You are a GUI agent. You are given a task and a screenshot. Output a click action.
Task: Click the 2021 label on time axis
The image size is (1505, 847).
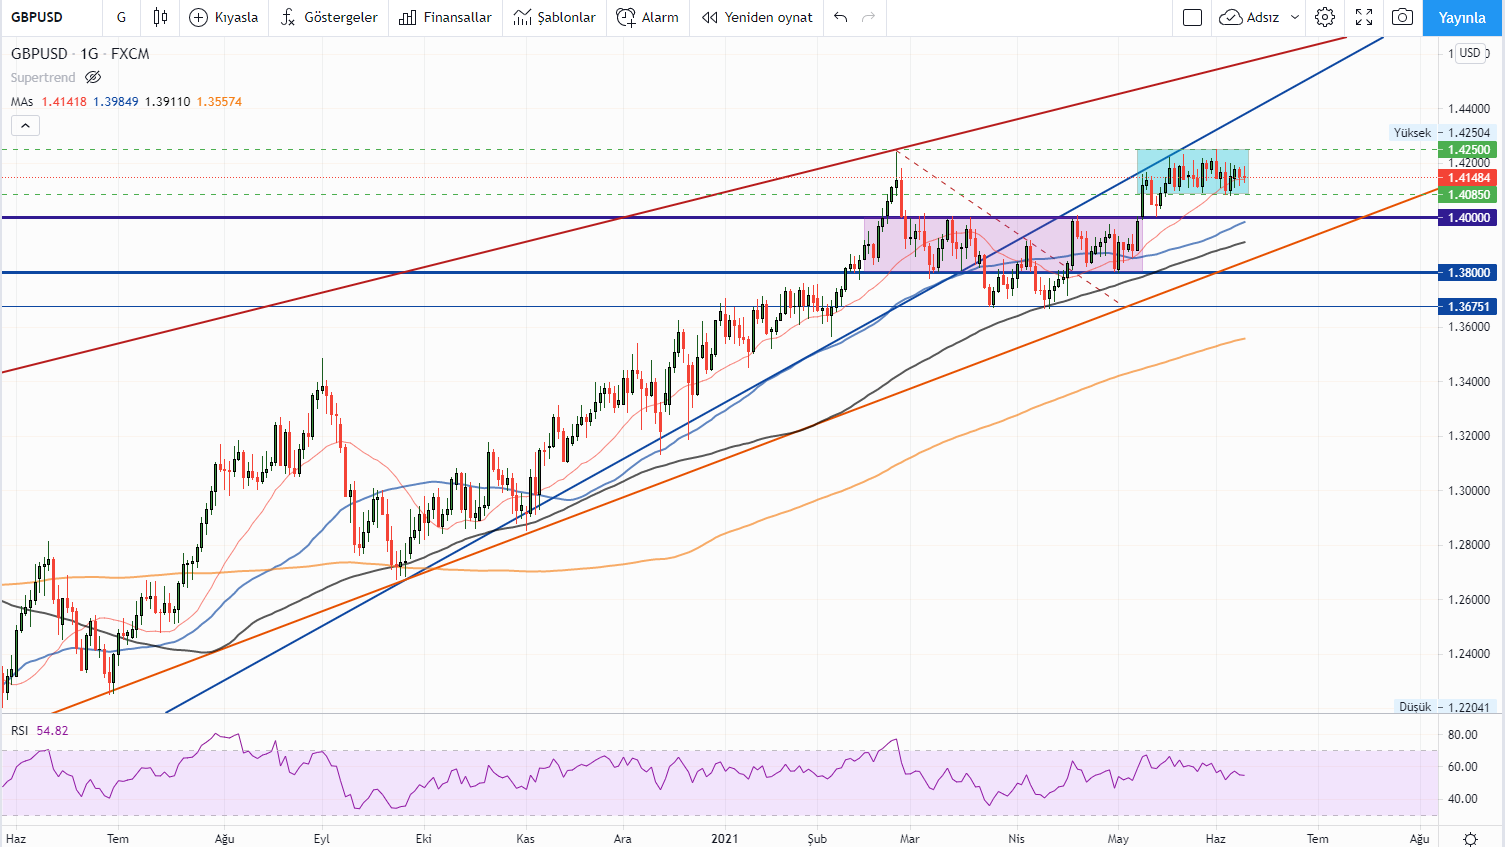pyautogui.click(x=724, y=839)
